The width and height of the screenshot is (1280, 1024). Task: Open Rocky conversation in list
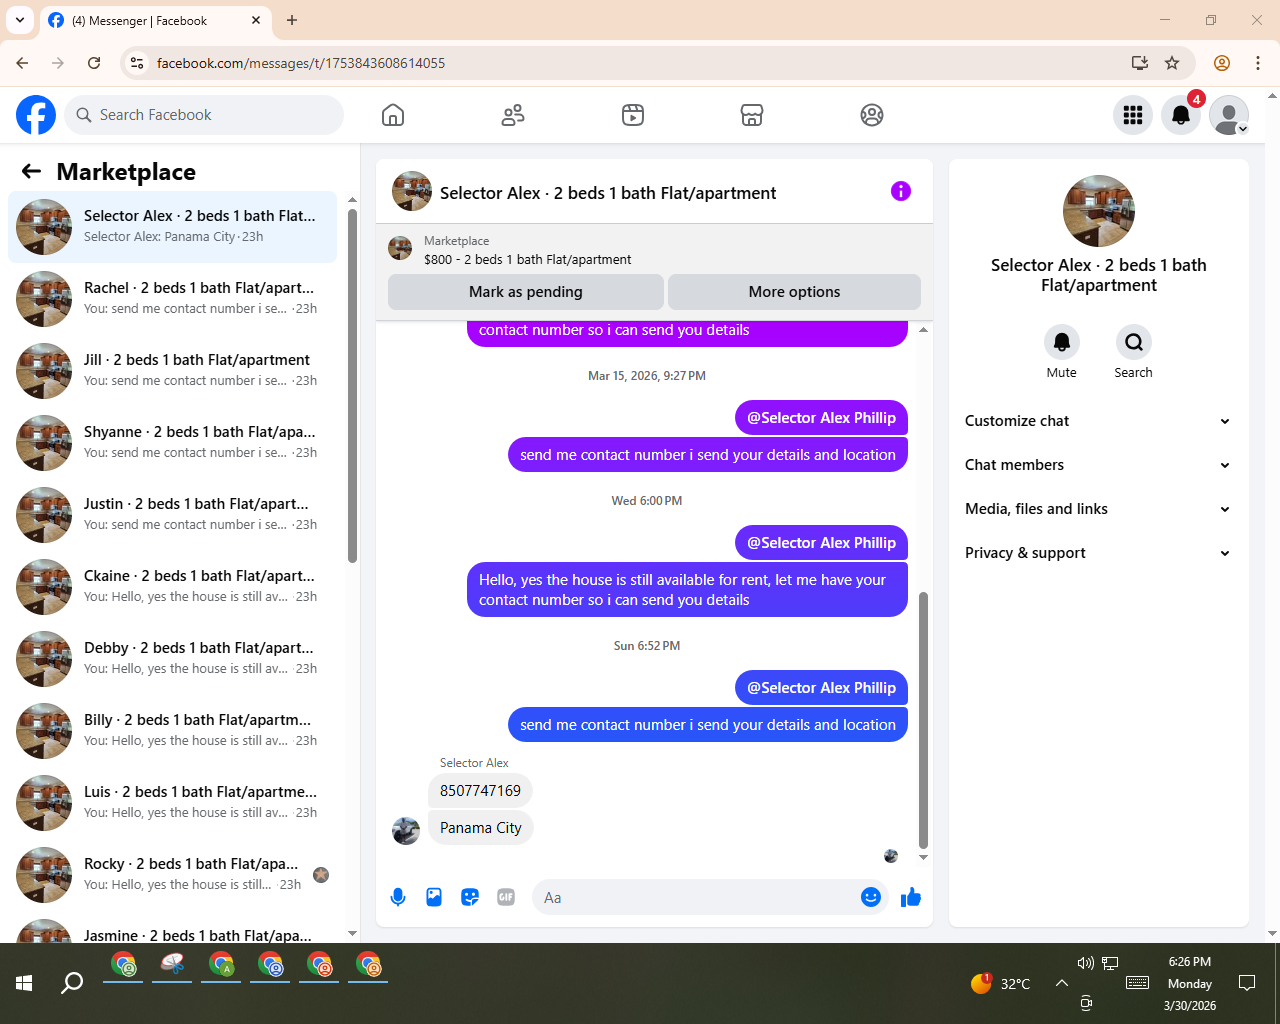click(172, 875)
